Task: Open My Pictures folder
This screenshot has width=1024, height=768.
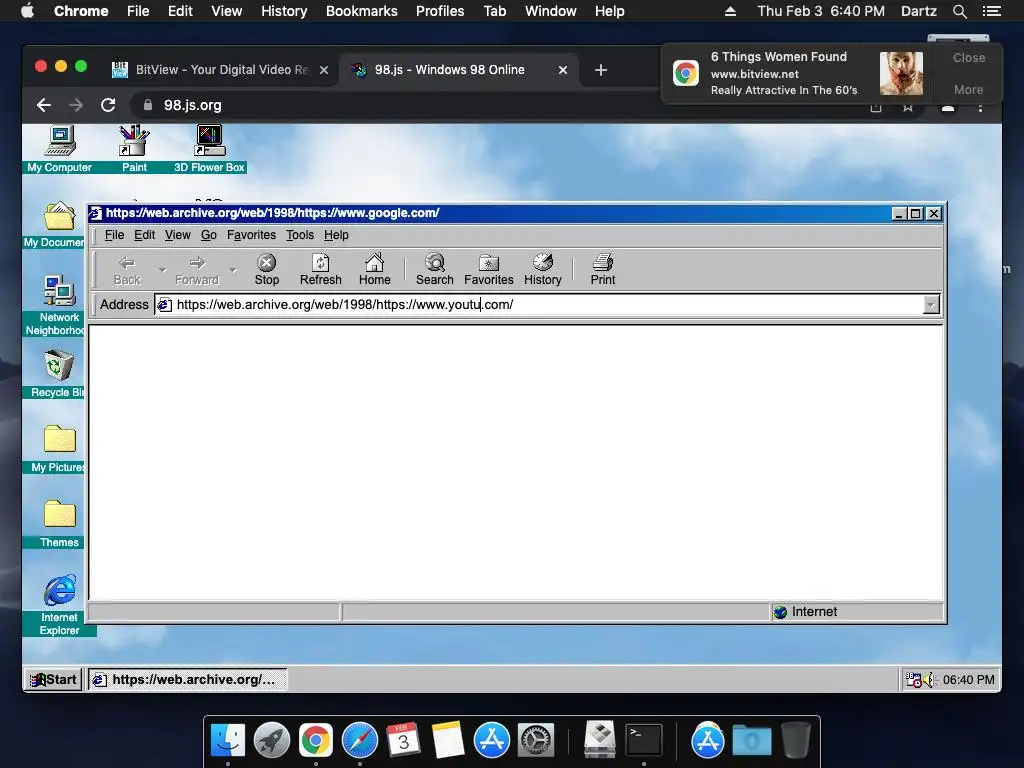Action: (x=57, y=449)
